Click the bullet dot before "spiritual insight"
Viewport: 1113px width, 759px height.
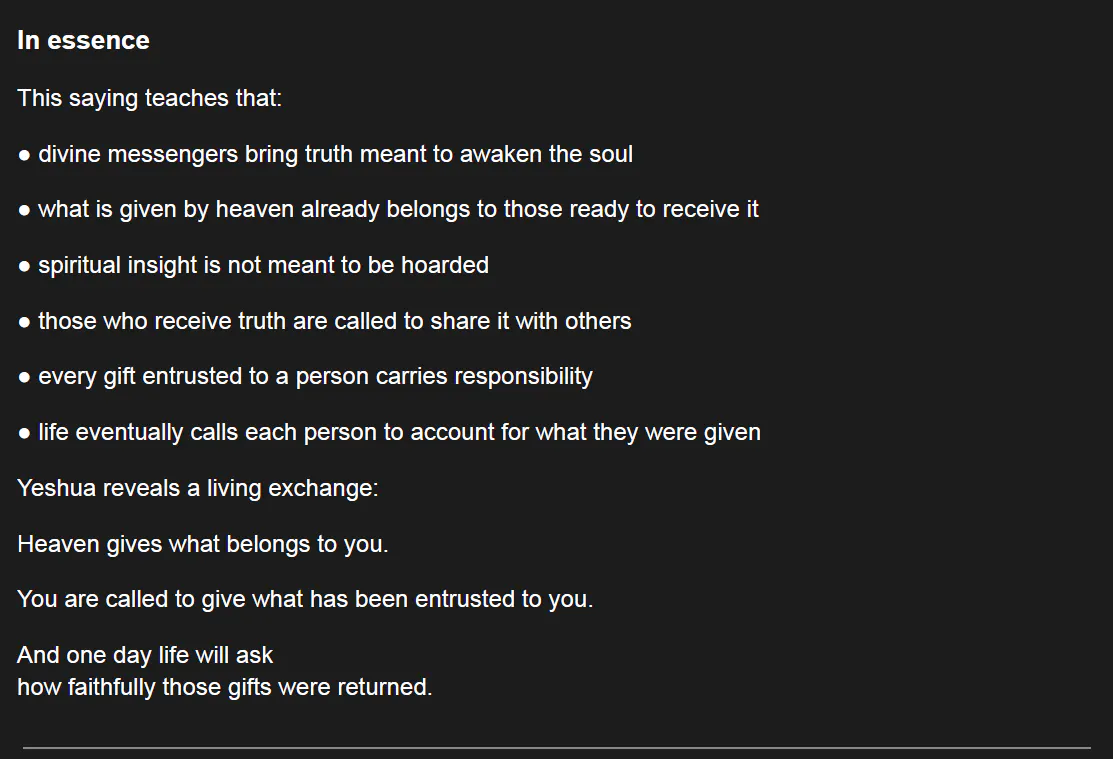25,266
